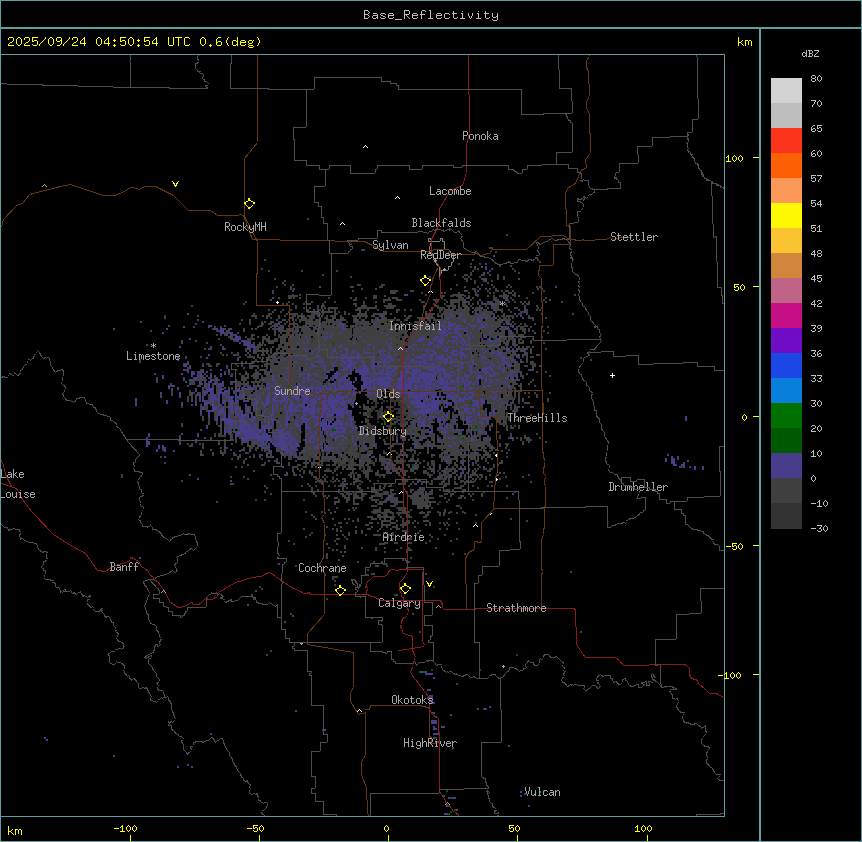Select the yellow diamond marker below RedDeer
Screen dimensions: 862x842
[425, 281]
